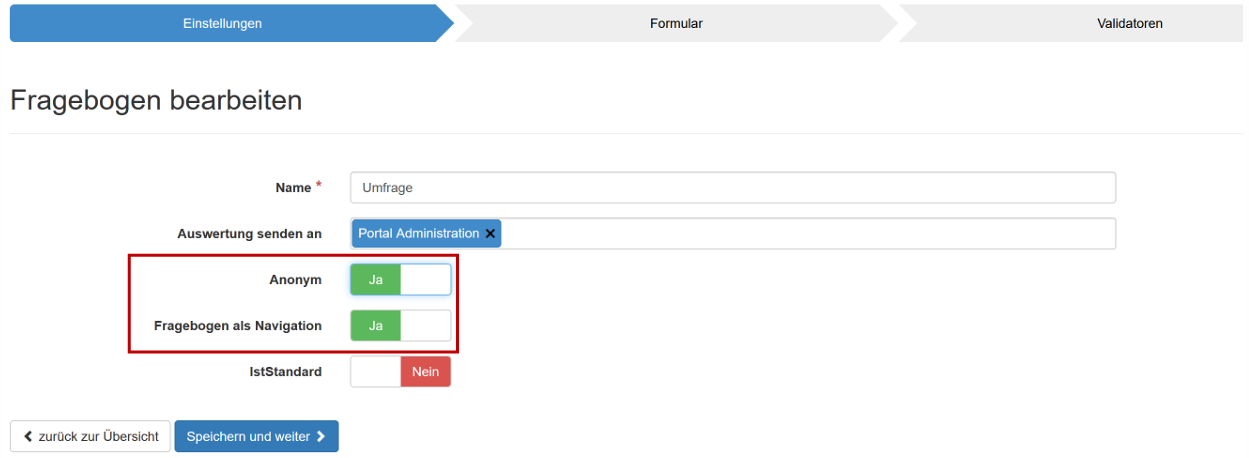Click the red Nein part of the IstStandard switch
1249x458 pixels.
[426, 372]
